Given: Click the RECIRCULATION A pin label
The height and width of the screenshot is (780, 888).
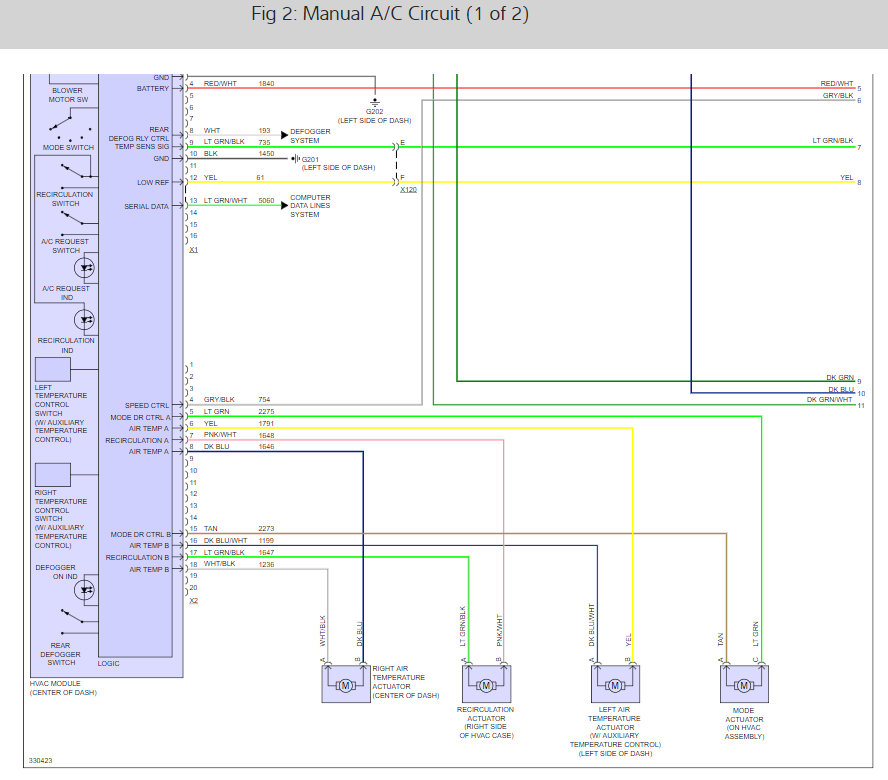Looking at the screenshot, I should pos(137,441).
